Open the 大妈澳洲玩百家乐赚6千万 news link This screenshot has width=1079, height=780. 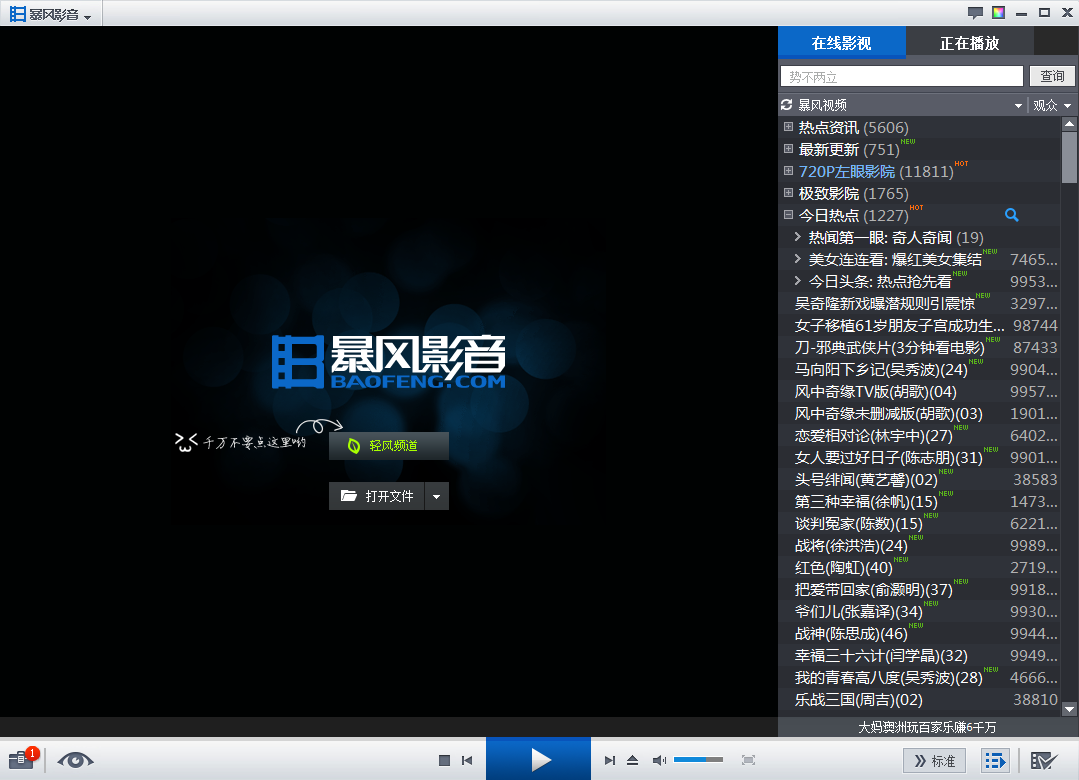point(927,728)
